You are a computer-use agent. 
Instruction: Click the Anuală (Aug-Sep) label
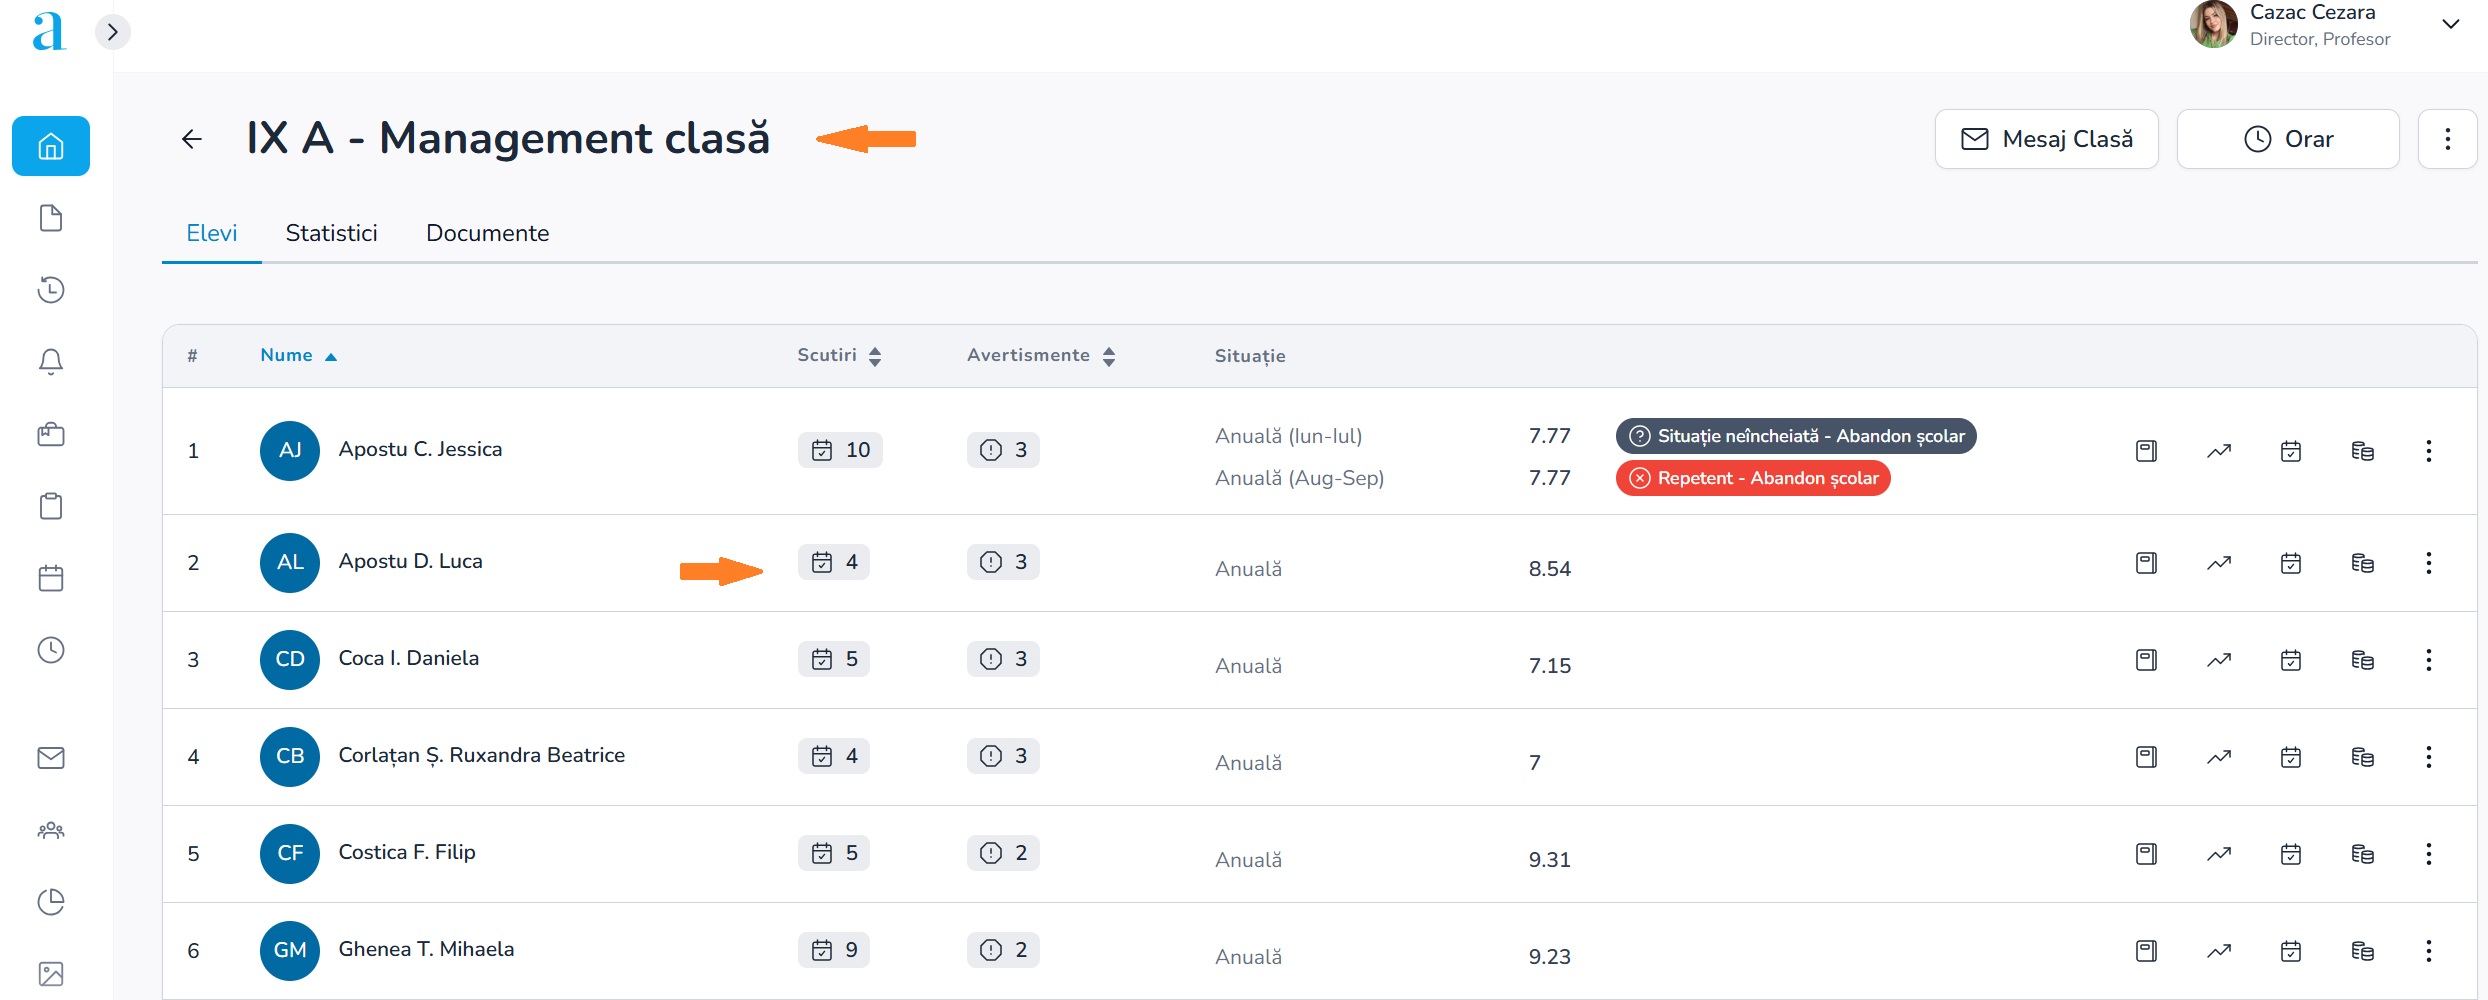pyautogui.click(x=1299, y=478)
